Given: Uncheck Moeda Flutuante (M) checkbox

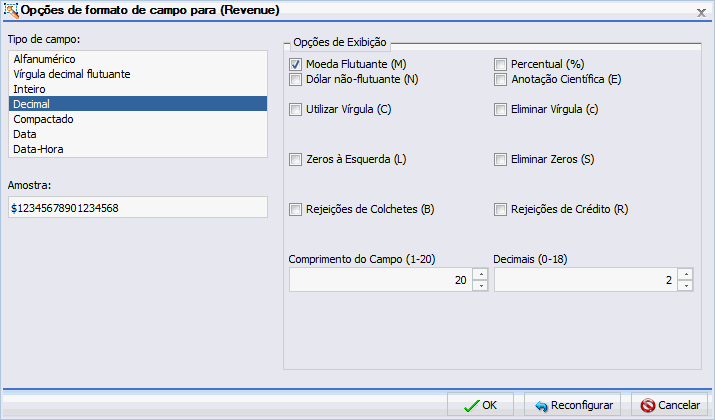Looking at the screenshot, I should pos(296,64).
